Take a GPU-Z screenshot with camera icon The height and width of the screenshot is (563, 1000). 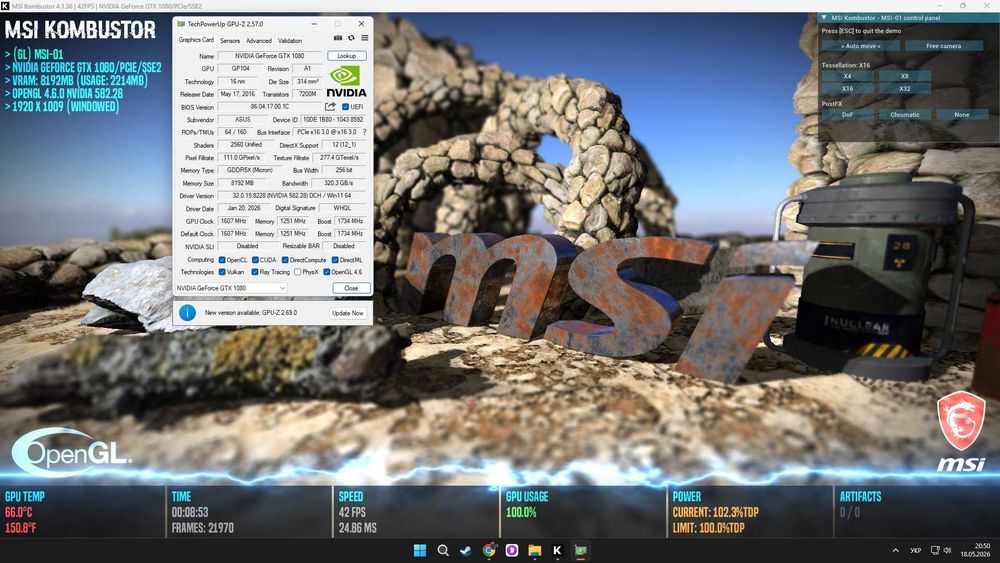pos(338,38)
